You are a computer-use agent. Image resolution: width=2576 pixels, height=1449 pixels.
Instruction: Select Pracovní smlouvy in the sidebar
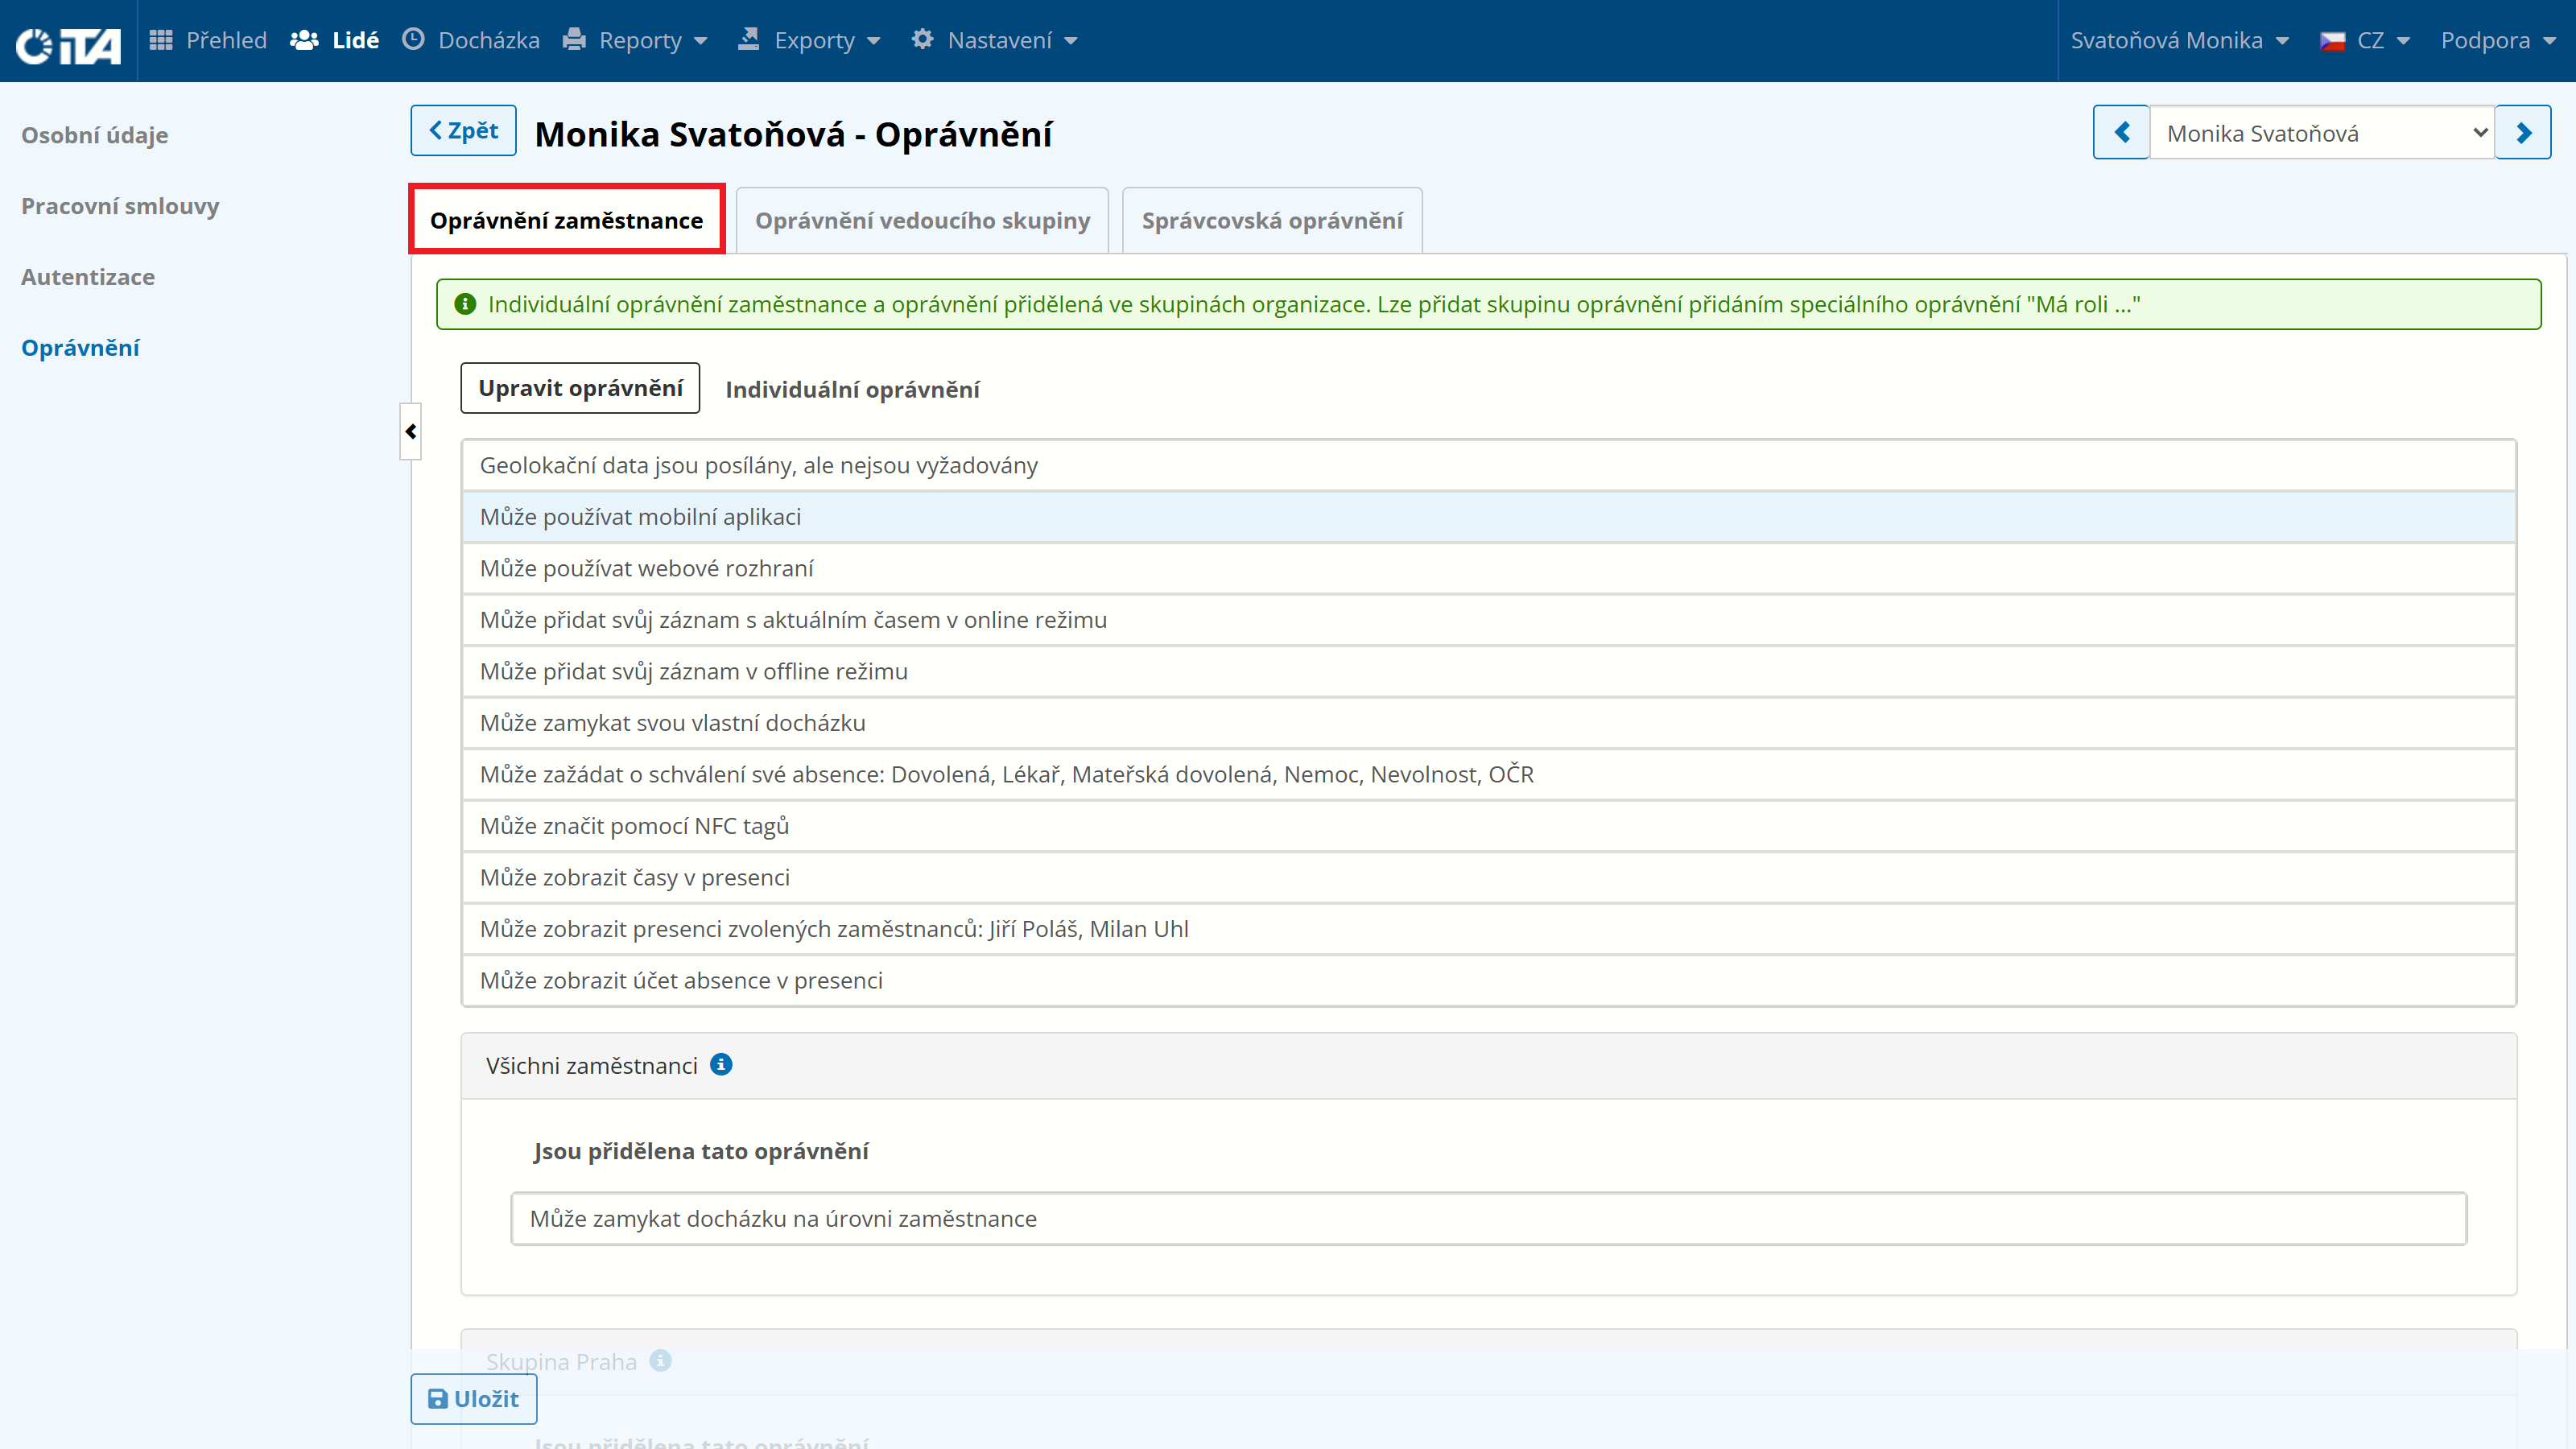pos(120,206)
